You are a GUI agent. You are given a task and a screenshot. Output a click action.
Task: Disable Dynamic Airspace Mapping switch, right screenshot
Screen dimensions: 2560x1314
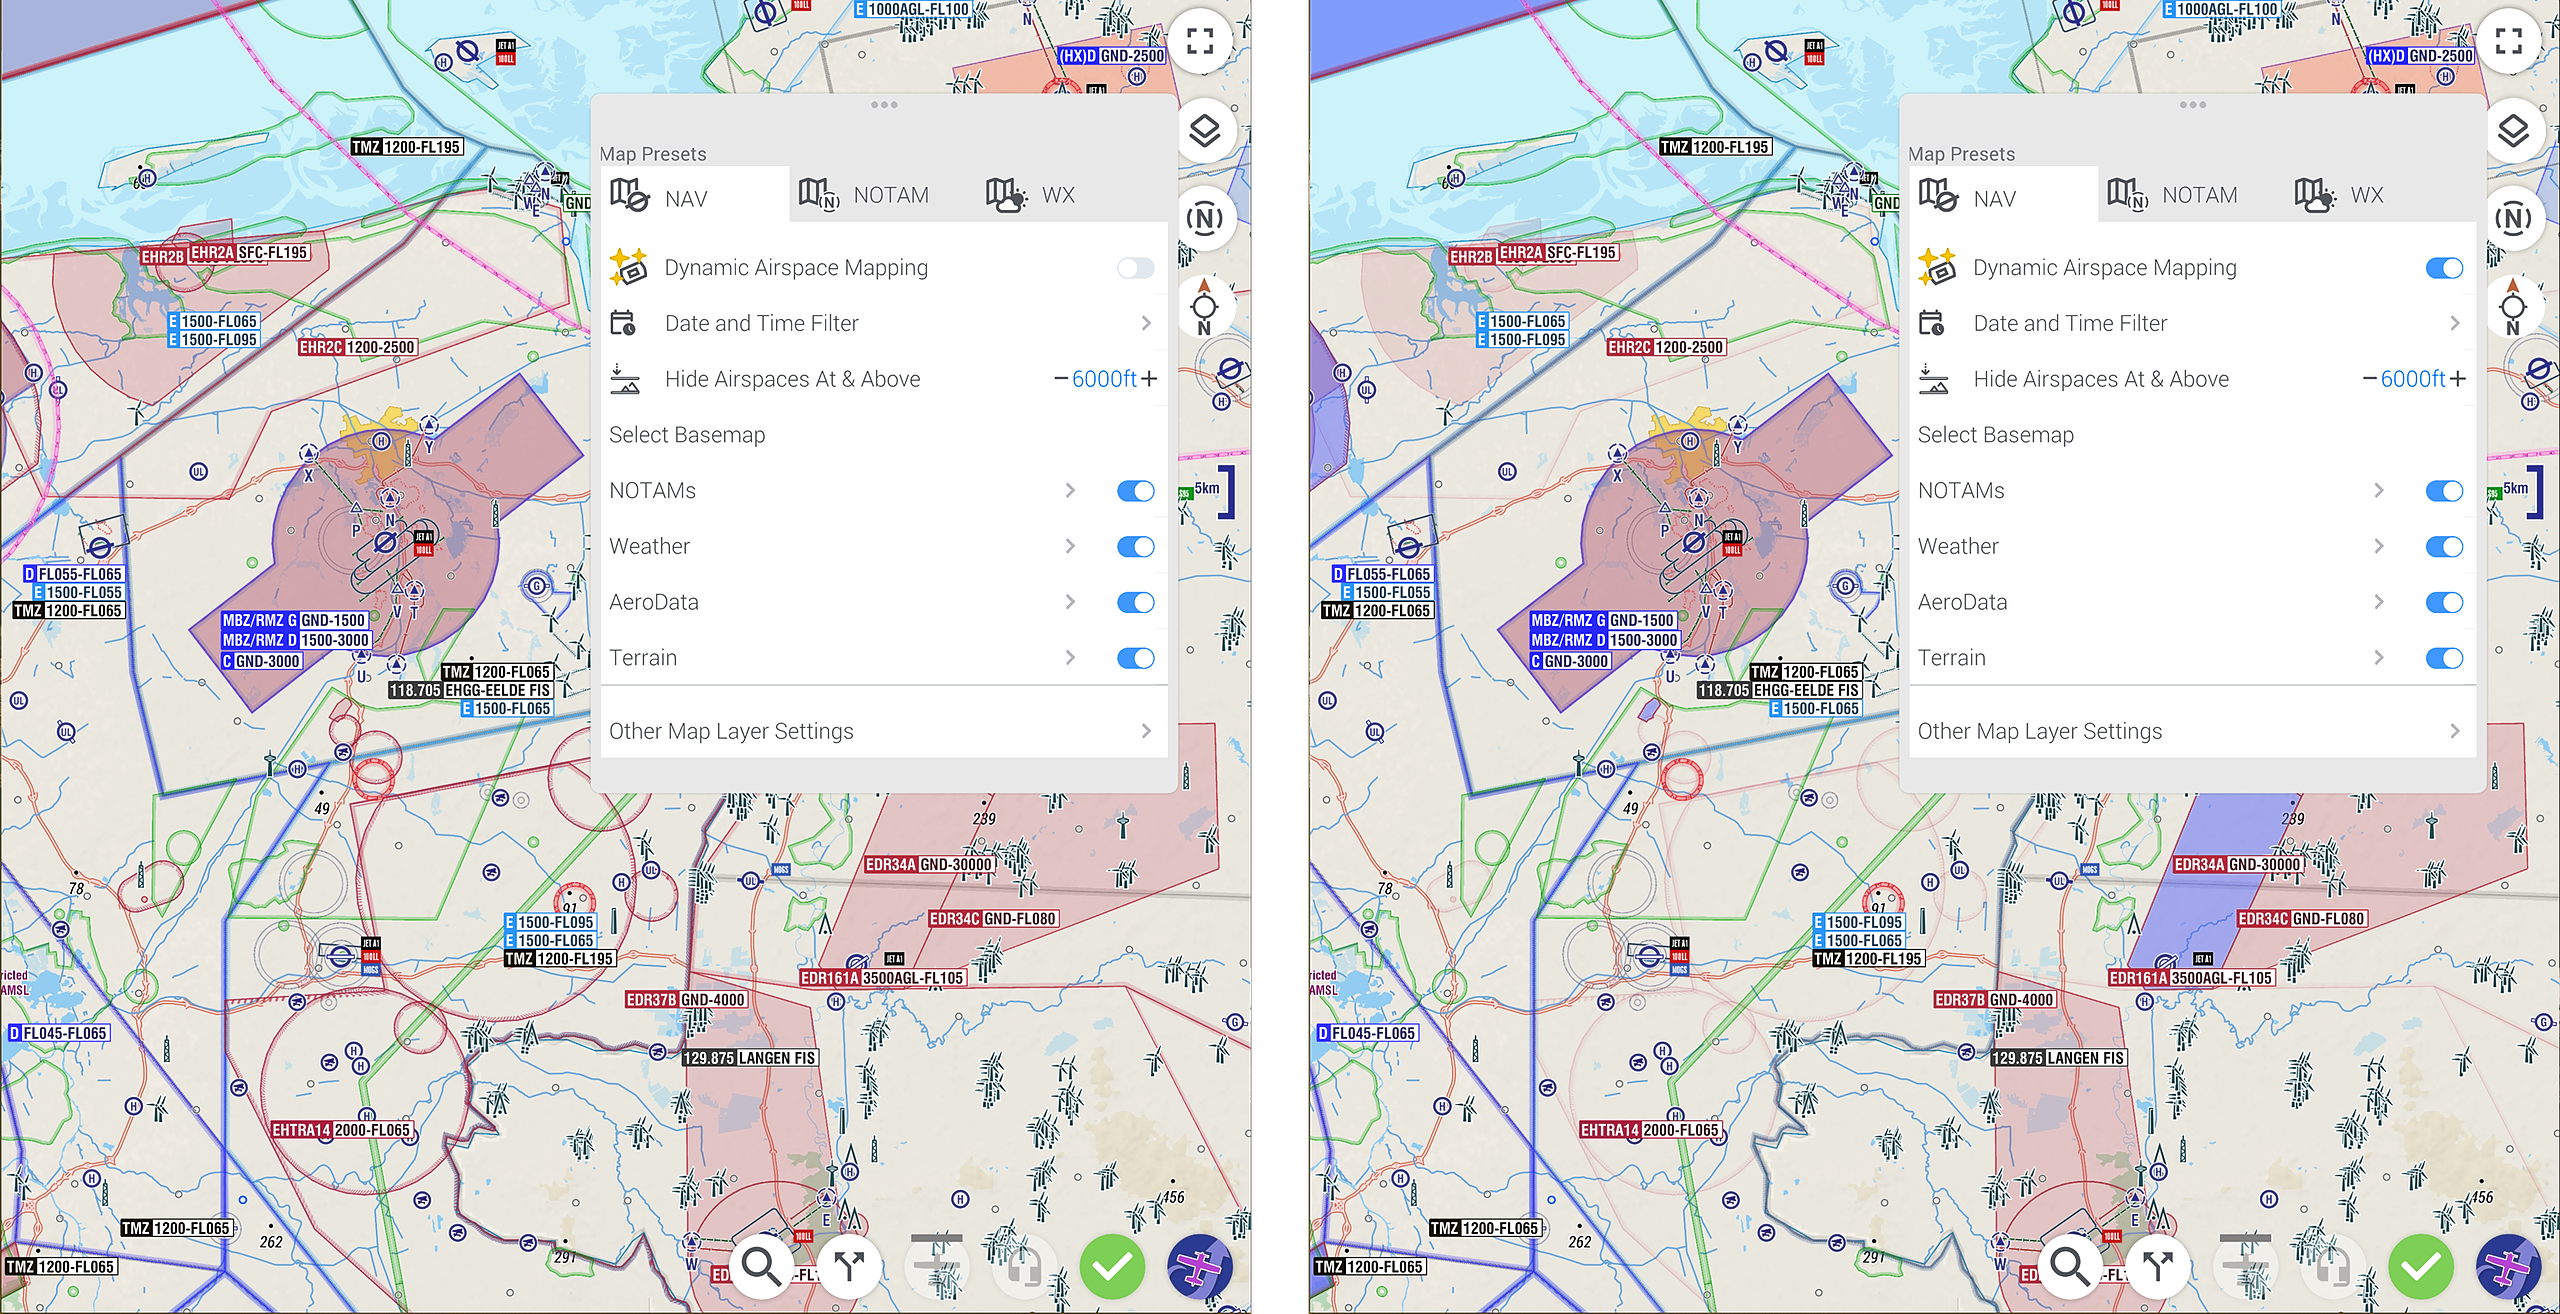2444,268
